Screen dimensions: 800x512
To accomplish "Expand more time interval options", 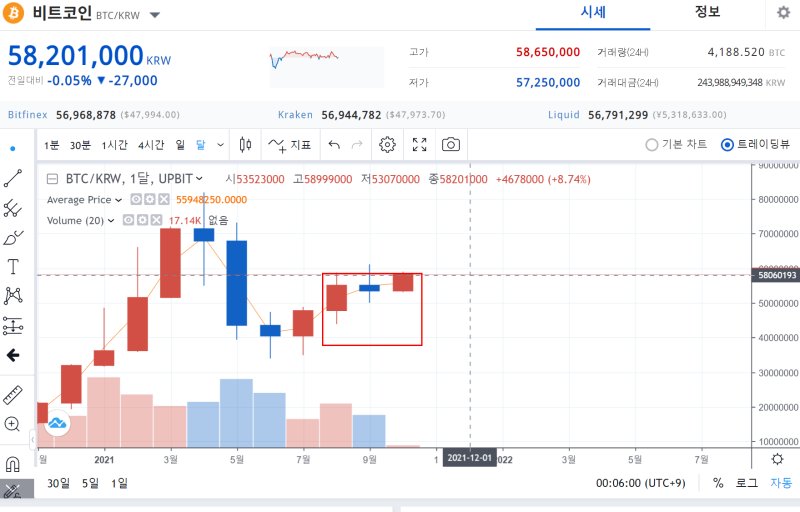I will 220,145.
